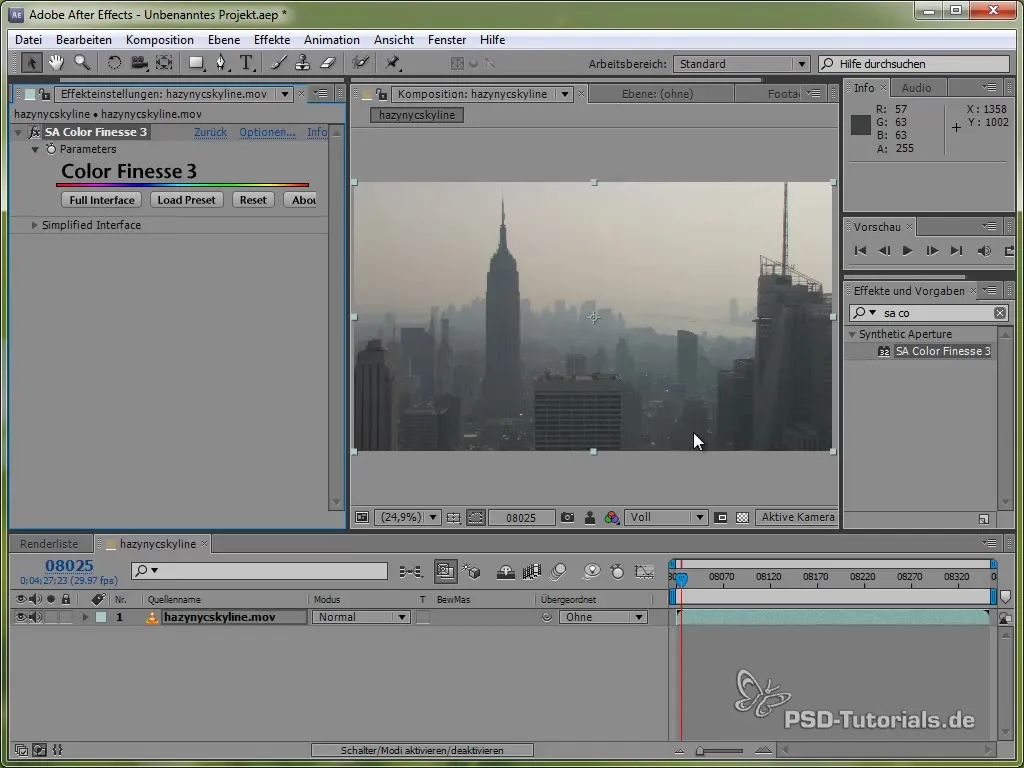
Task: Select the Zoom magnifier tool
Action: [x=82, y=63]
